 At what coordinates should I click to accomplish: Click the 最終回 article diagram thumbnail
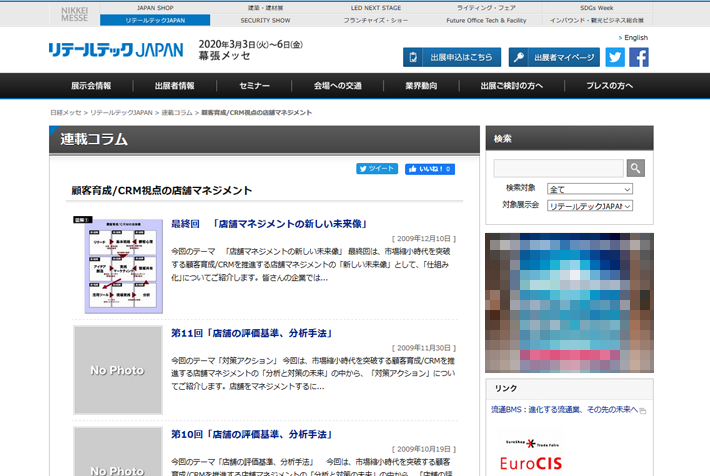[118, 265]
